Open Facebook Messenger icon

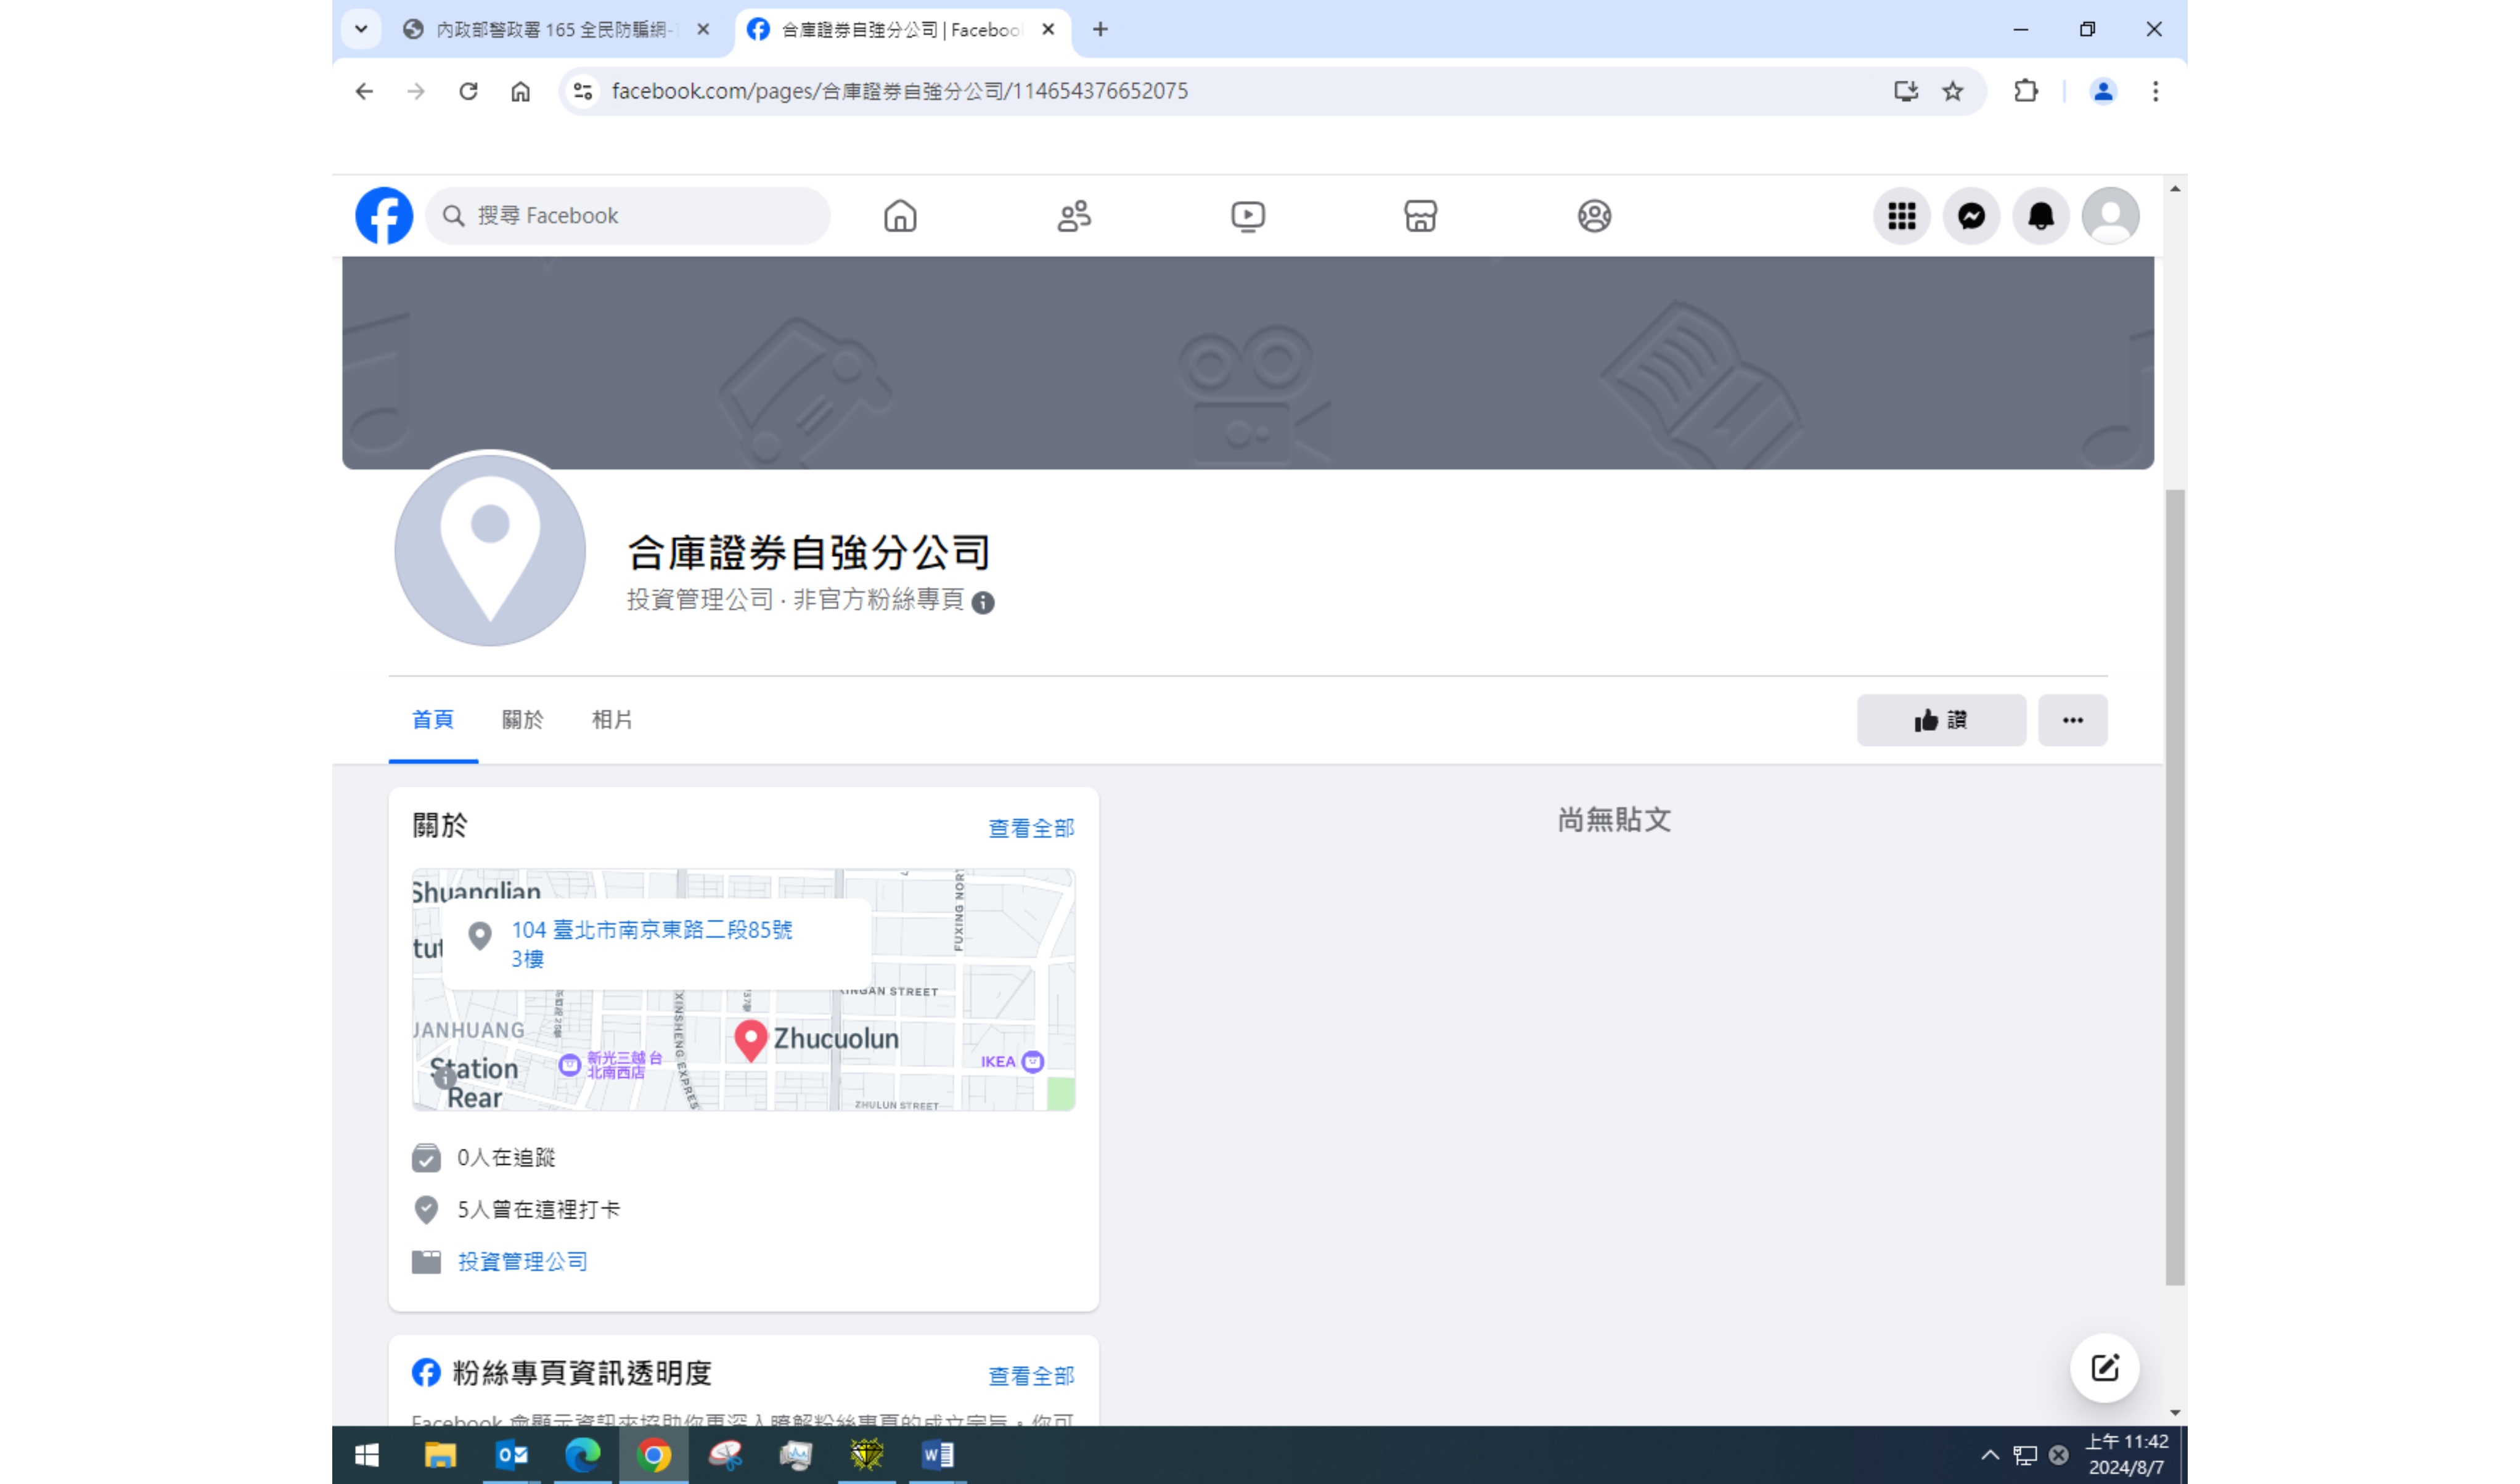pos(1971,216)
